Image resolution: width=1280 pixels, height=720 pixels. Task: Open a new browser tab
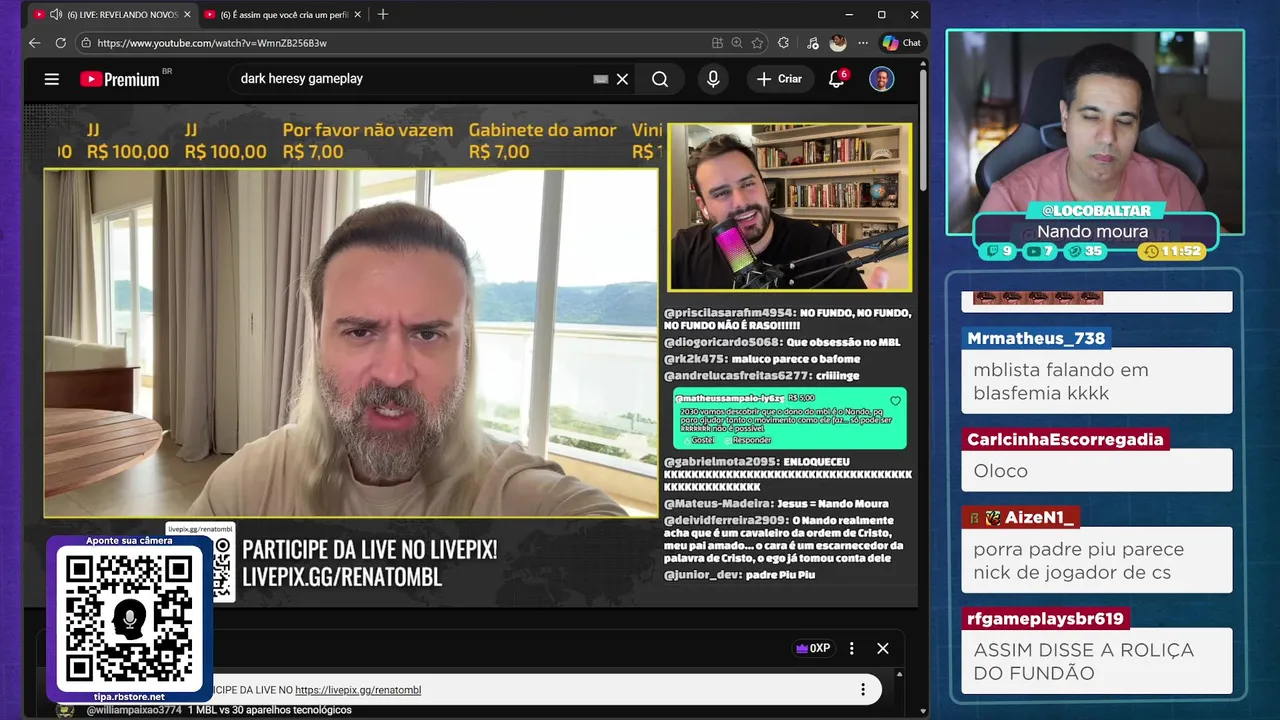pyautogui.click(x=383, y=15)
